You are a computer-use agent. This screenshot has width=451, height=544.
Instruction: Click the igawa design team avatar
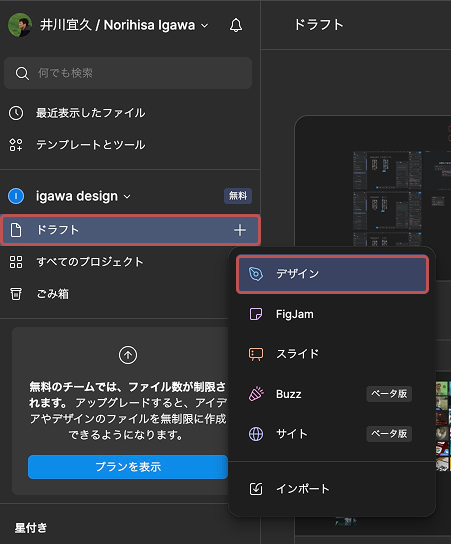16,196
